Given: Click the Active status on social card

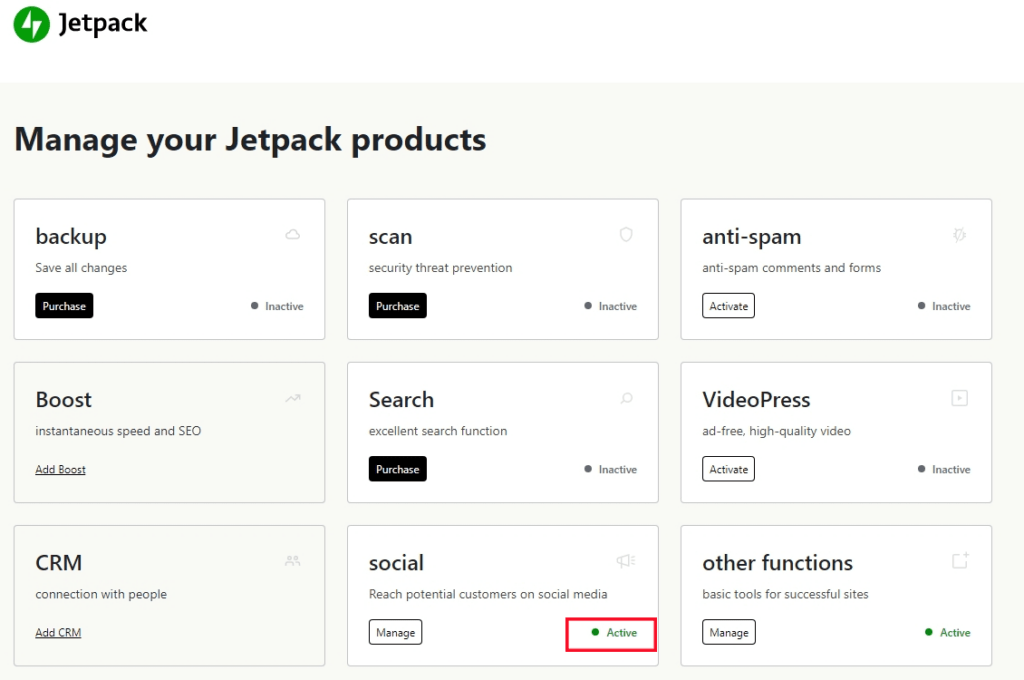Looking at the screenshot, I should [x=614, y=632].
